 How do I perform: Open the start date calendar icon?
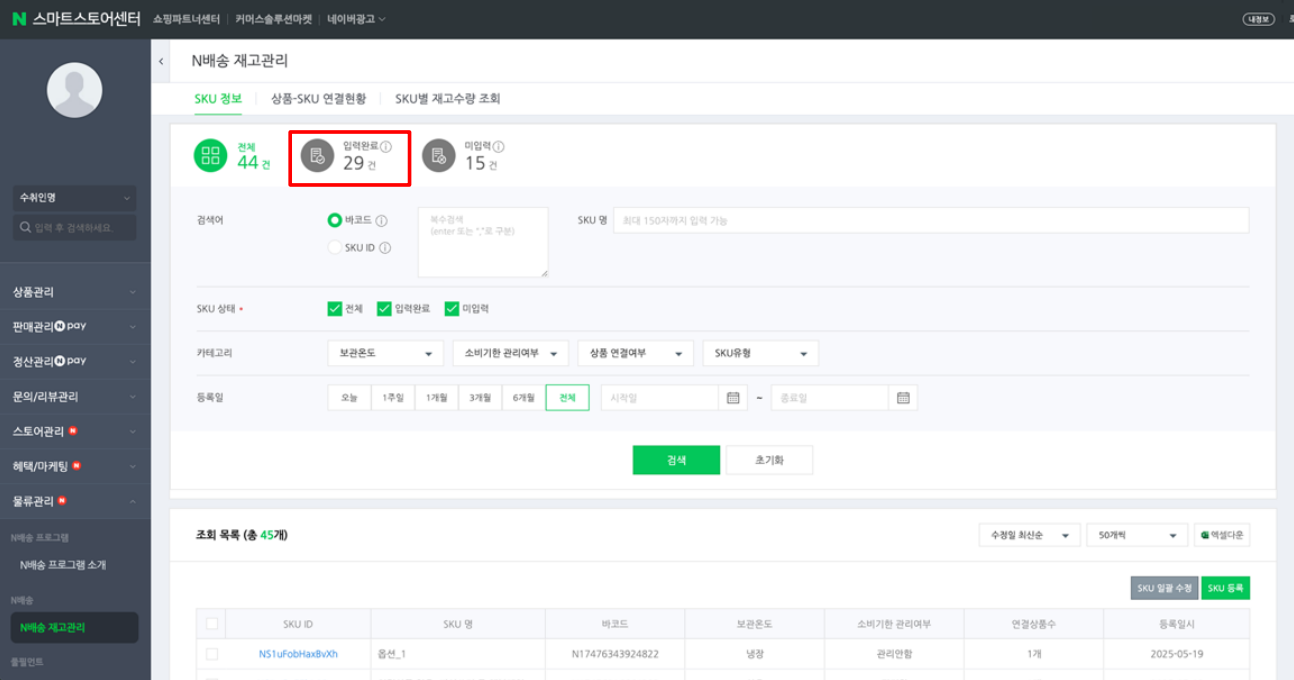tap(733, 398)
